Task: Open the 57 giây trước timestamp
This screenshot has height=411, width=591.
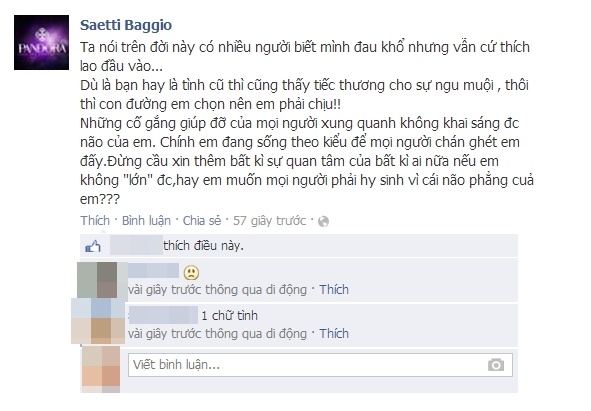Action: (x=269, y=220)
